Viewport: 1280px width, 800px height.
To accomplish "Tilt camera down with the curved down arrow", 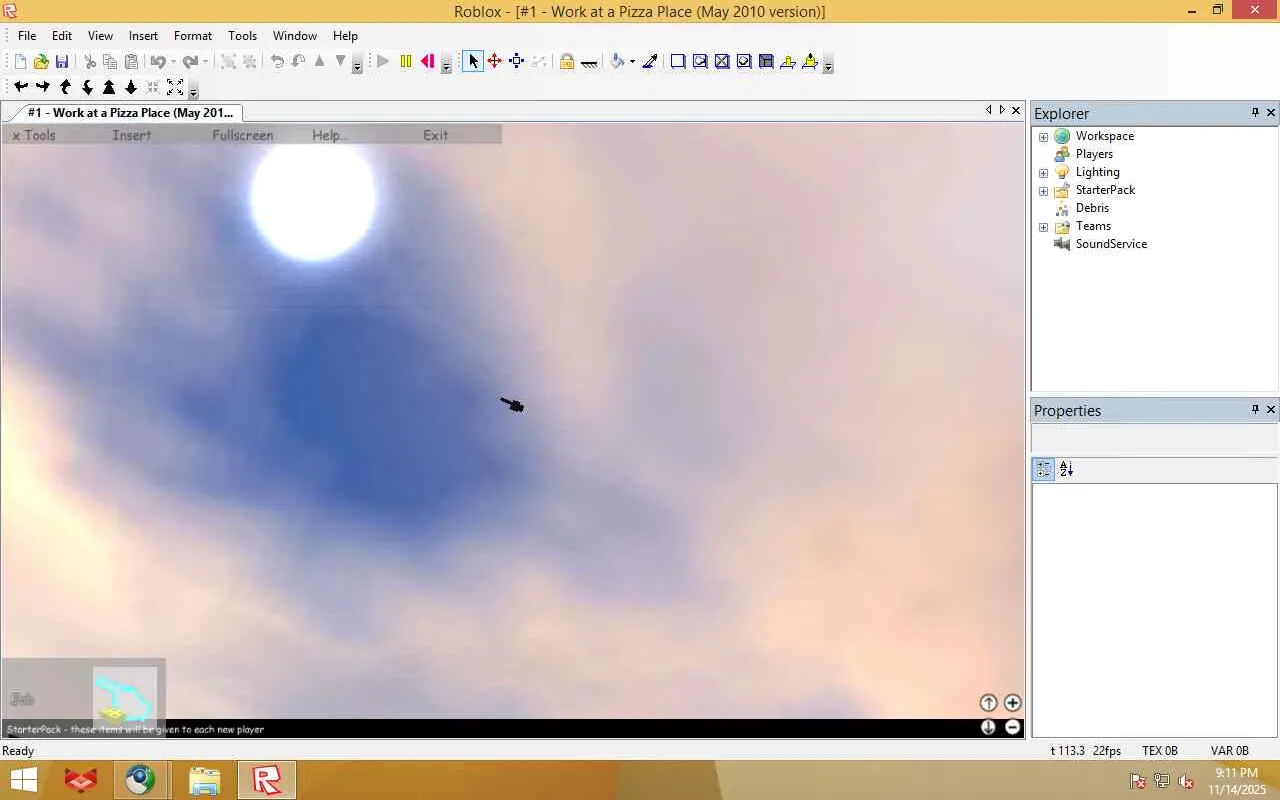I will tap(87, 88).
